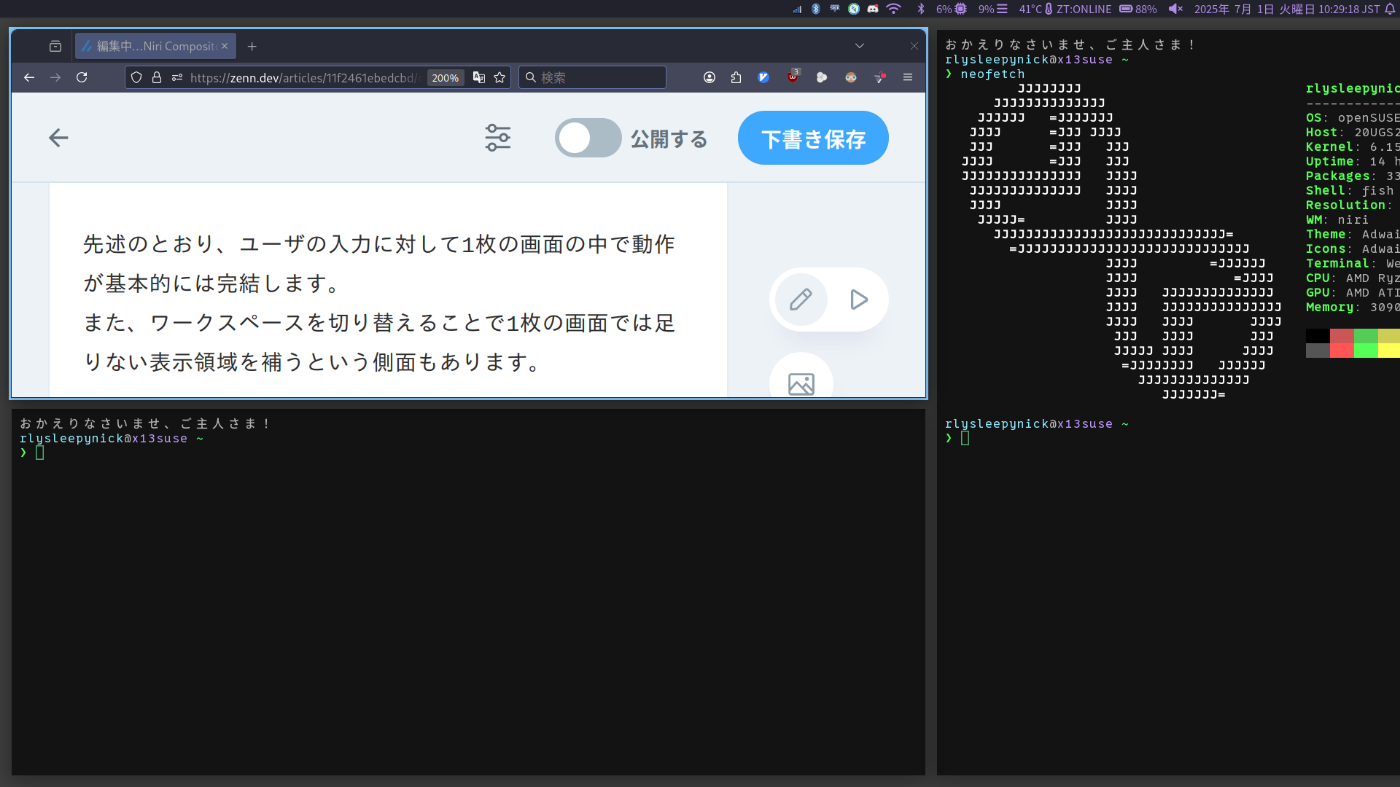Screen dimensions: 1400x787
Task: Select the 編集中…Niri Composit browser tab
Action: [x=155, y=46]
